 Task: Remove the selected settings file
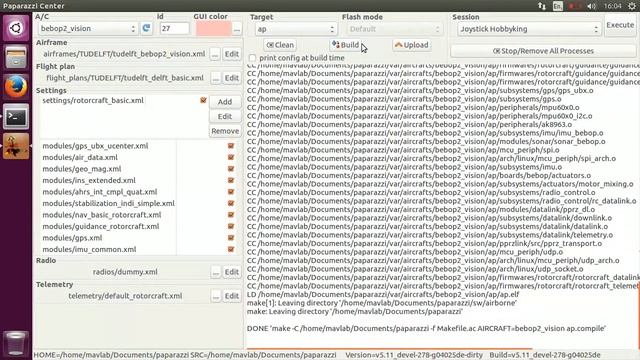point(224,131)
